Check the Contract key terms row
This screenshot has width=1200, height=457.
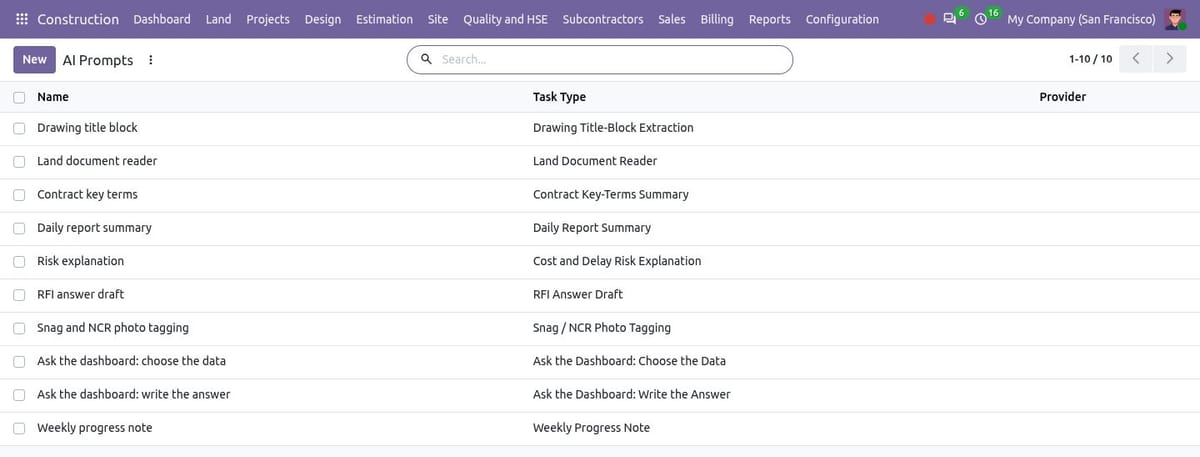pyautogui.click(x=20, y=194)
